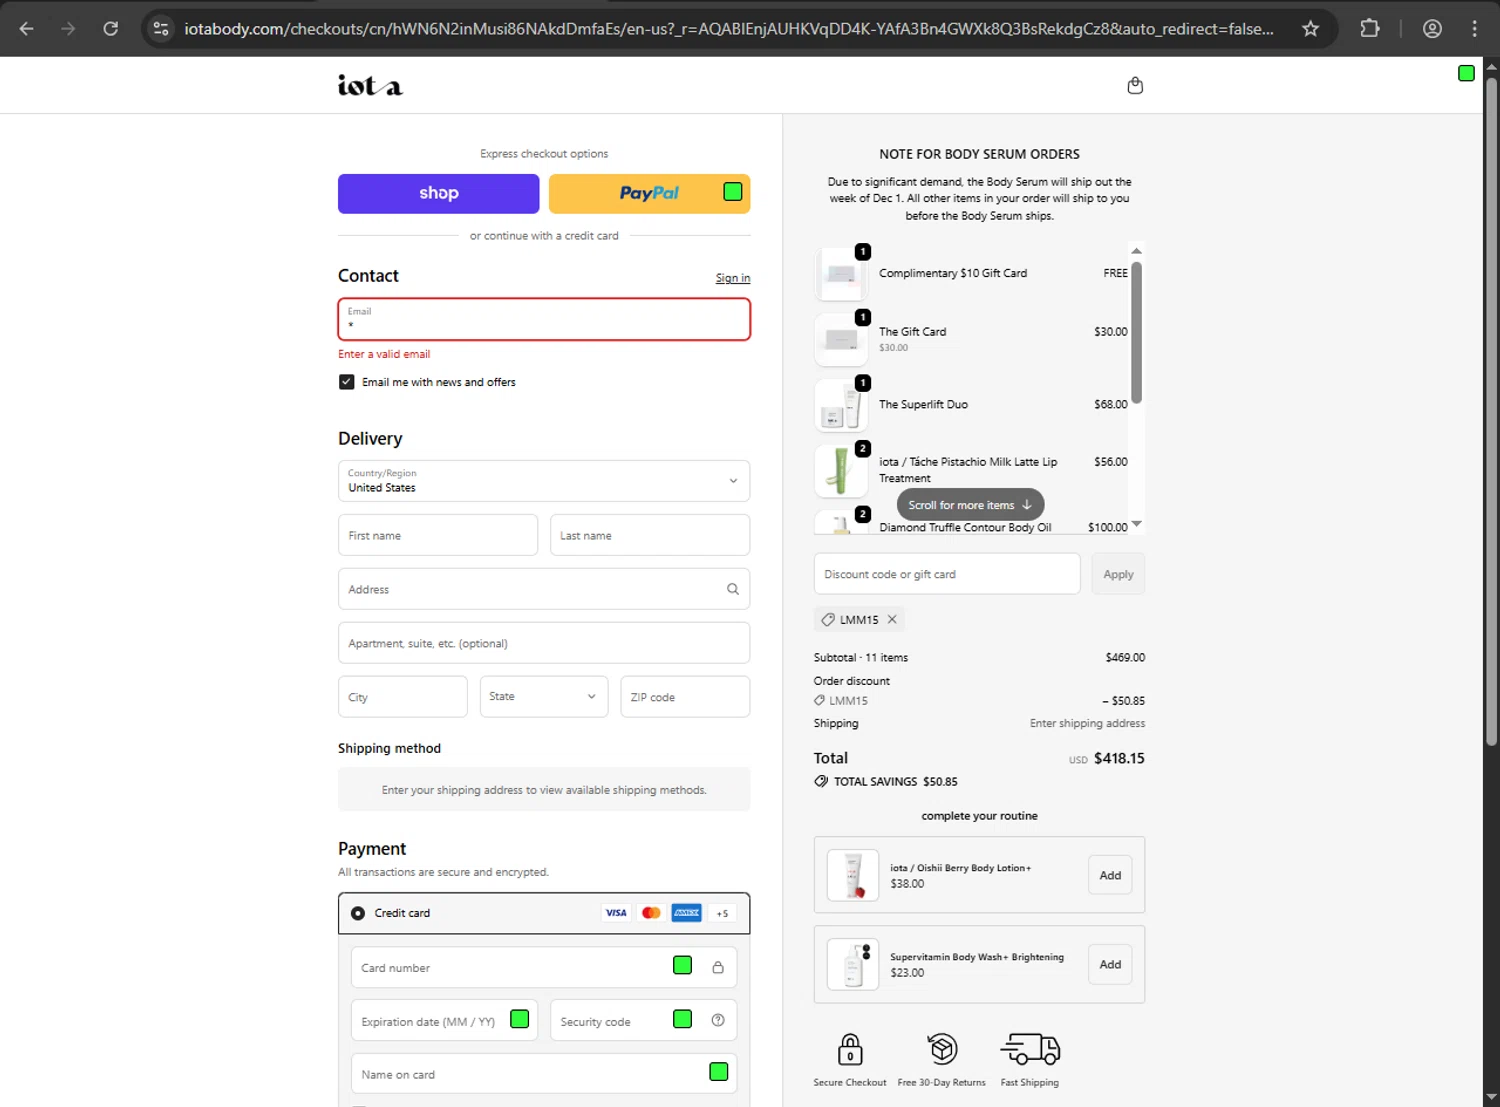Viewport: 1500px width, 1107px height.
Task: Click the Security code field
Action: click(x=643, y=1021)
